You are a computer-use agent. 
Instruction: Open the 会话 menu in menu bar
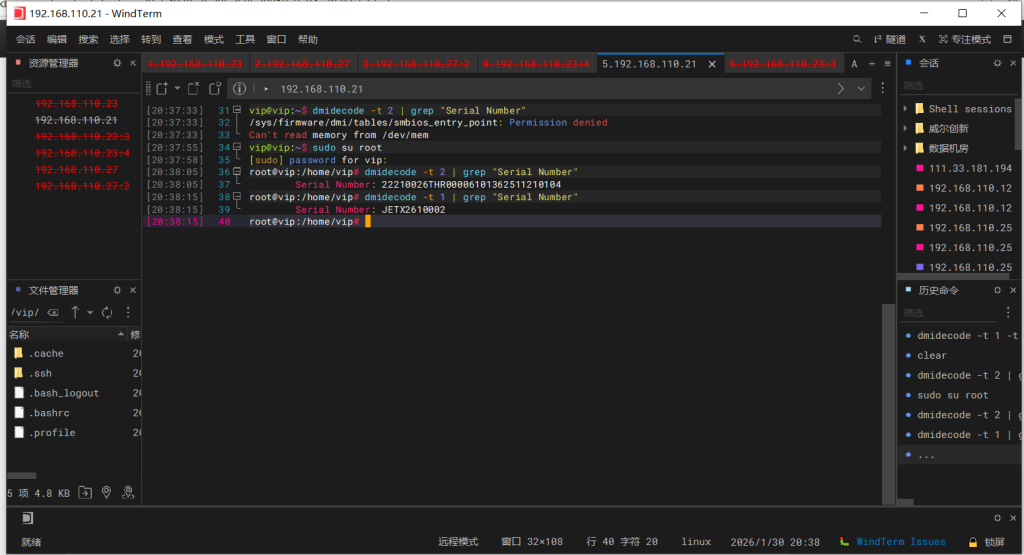coord(25,40)
